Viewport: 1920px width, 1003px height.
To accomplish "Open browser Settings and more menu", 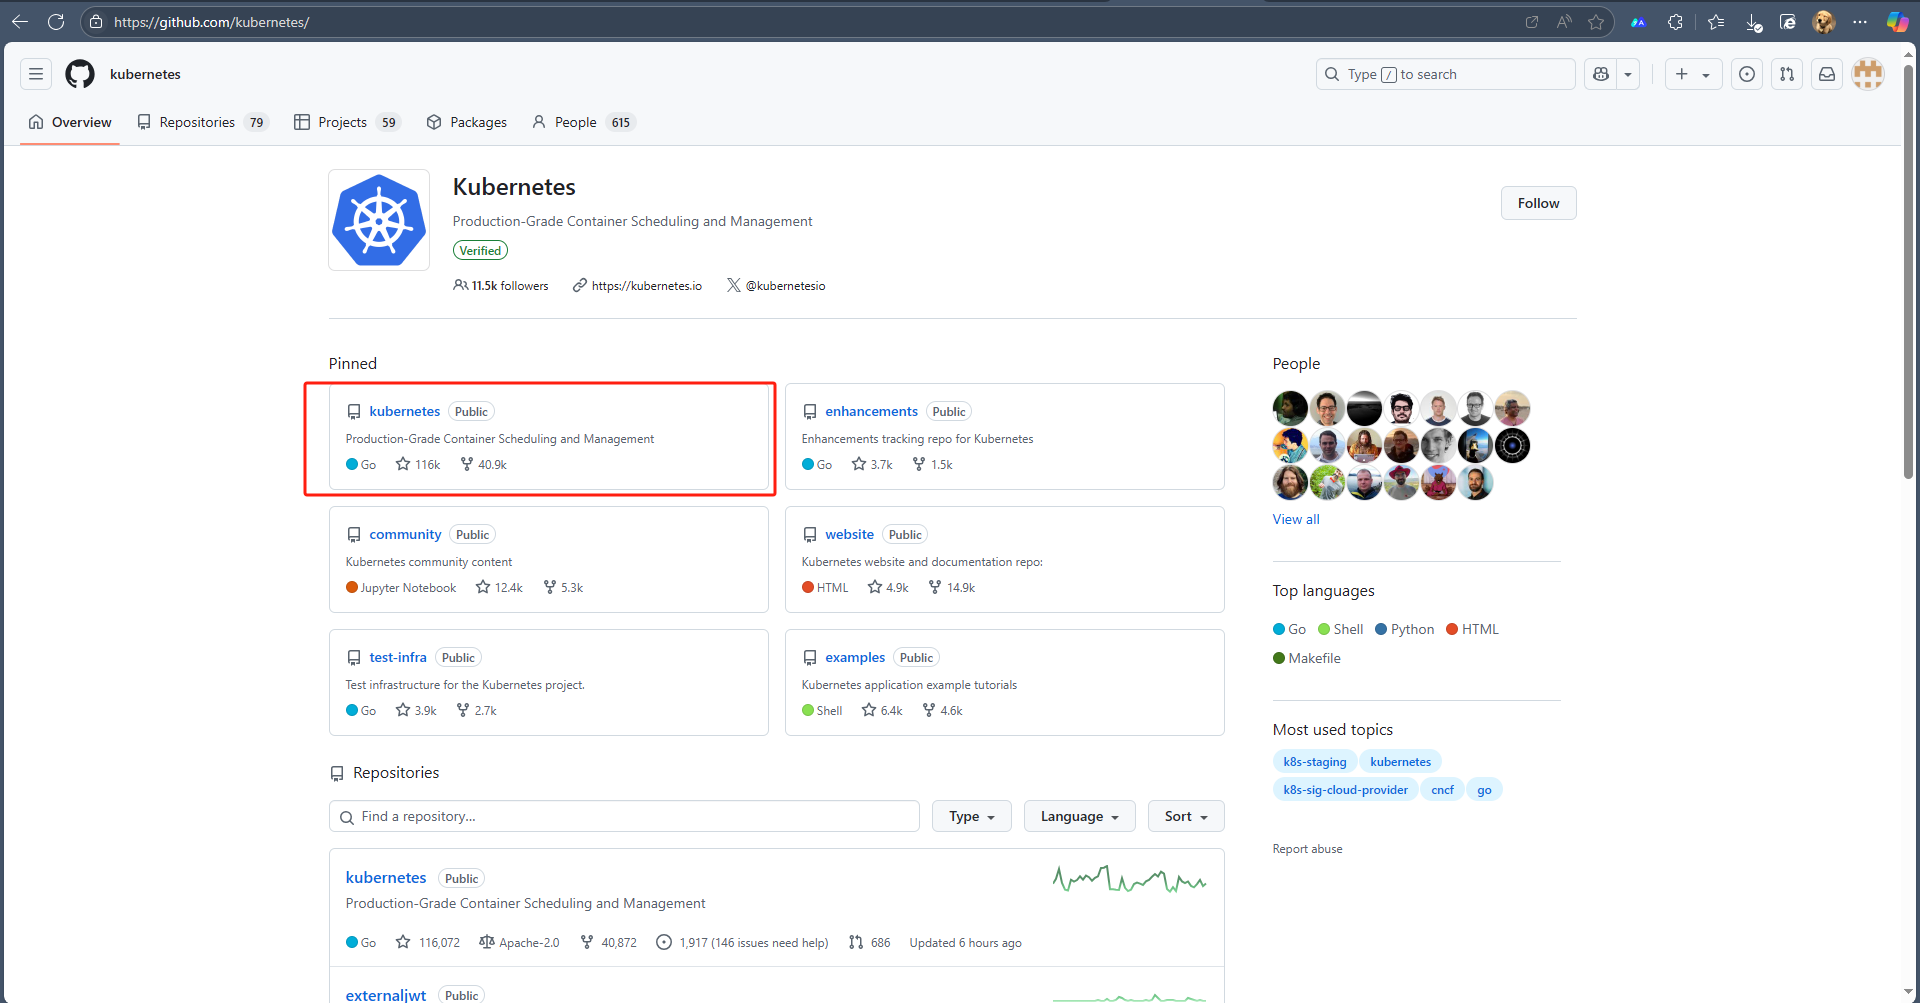I will click(1860, 21).
